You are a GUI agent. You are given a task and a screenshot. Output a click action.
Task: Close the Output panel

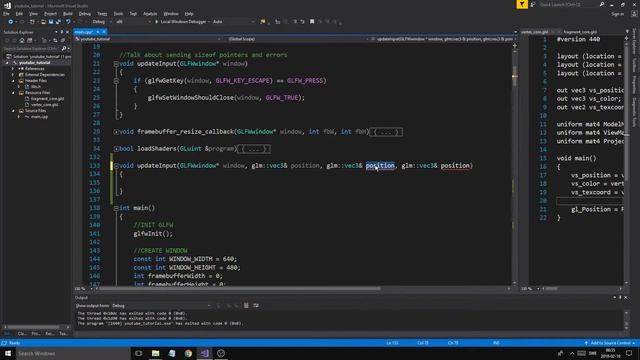626,298
